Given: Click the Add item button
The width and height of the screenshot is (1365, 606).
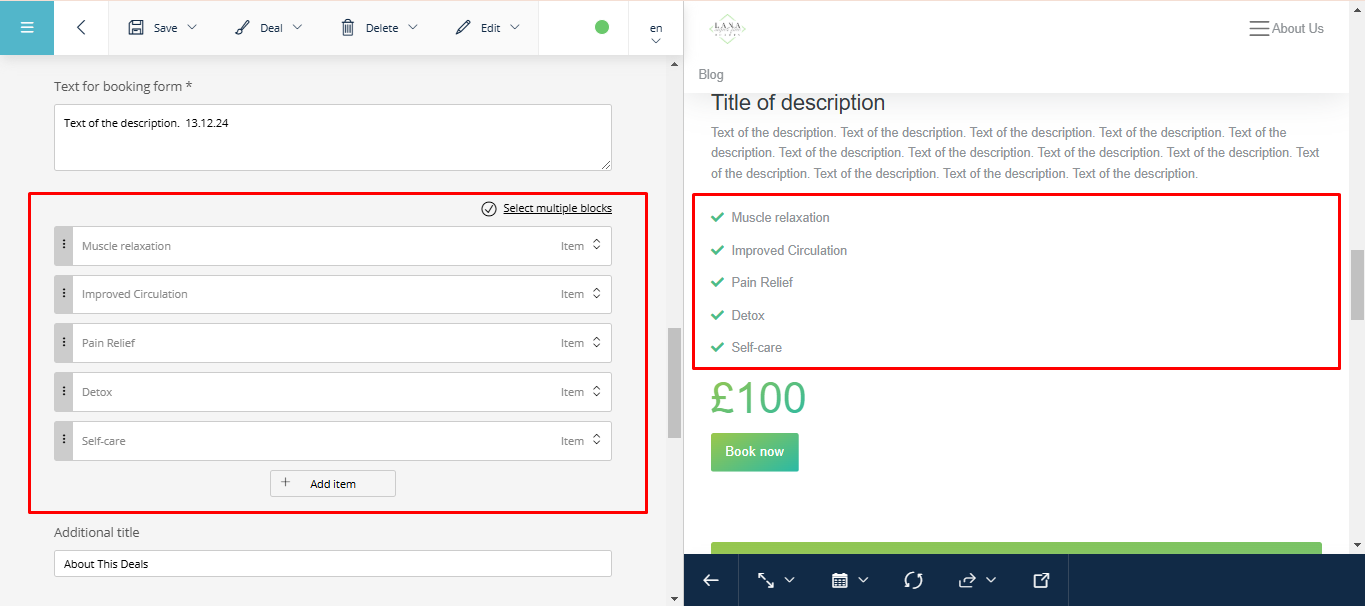Looking at the screenshot, I should [333, 484].
